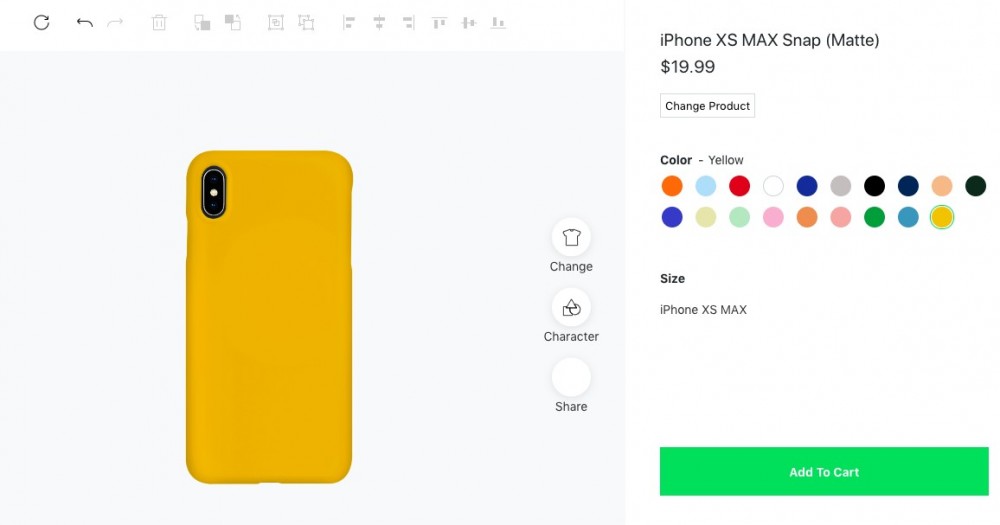Viewport: 1000px width, 525px height.
Task: Delete selected element with trash icon
Action: click(x=159, y=22)
